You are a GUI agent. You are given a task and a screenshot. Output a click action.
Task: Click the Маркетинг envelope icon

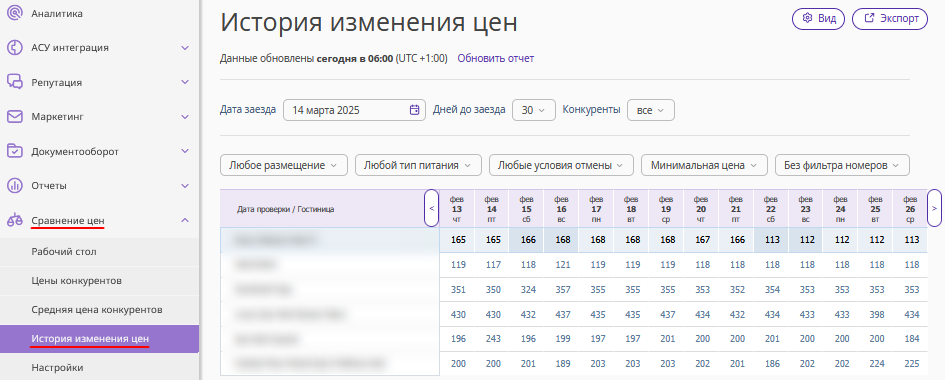(14, 117)
